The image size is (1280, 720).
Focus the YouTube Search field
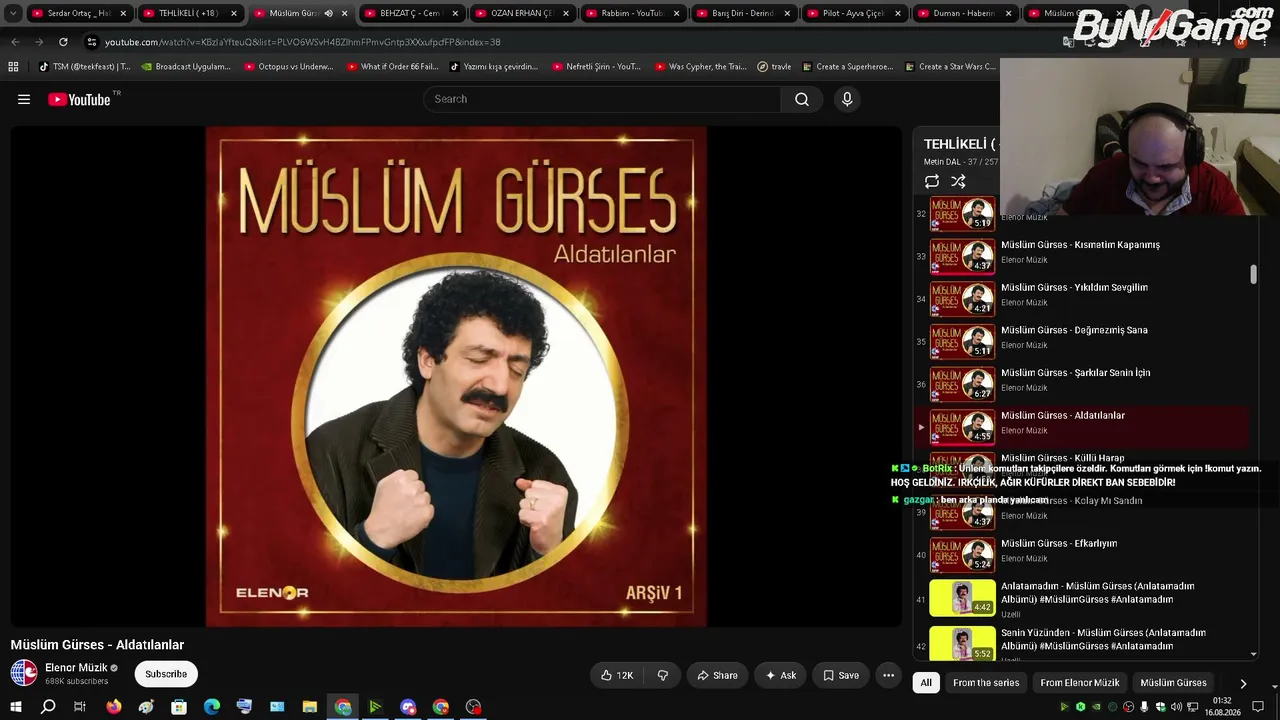[x=602, y=99]
